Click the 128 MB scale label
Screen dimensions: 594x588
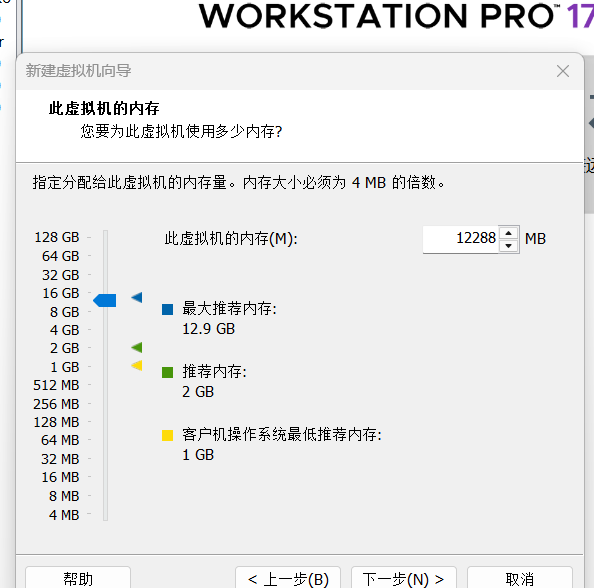(x=56, y=422)
